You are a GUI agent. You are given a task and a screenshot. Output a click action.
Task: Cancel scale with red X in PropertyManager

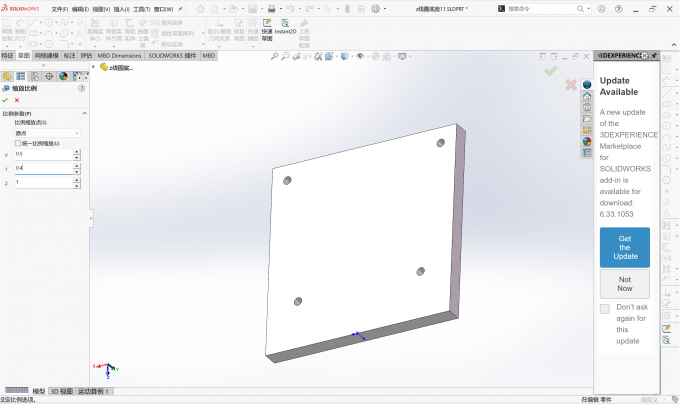point(17,100)
